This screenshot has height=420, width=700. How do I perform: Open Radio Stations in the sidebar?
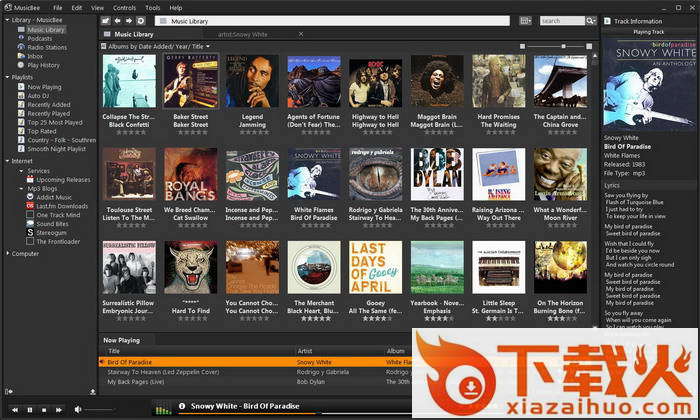(x=47, y=47)
